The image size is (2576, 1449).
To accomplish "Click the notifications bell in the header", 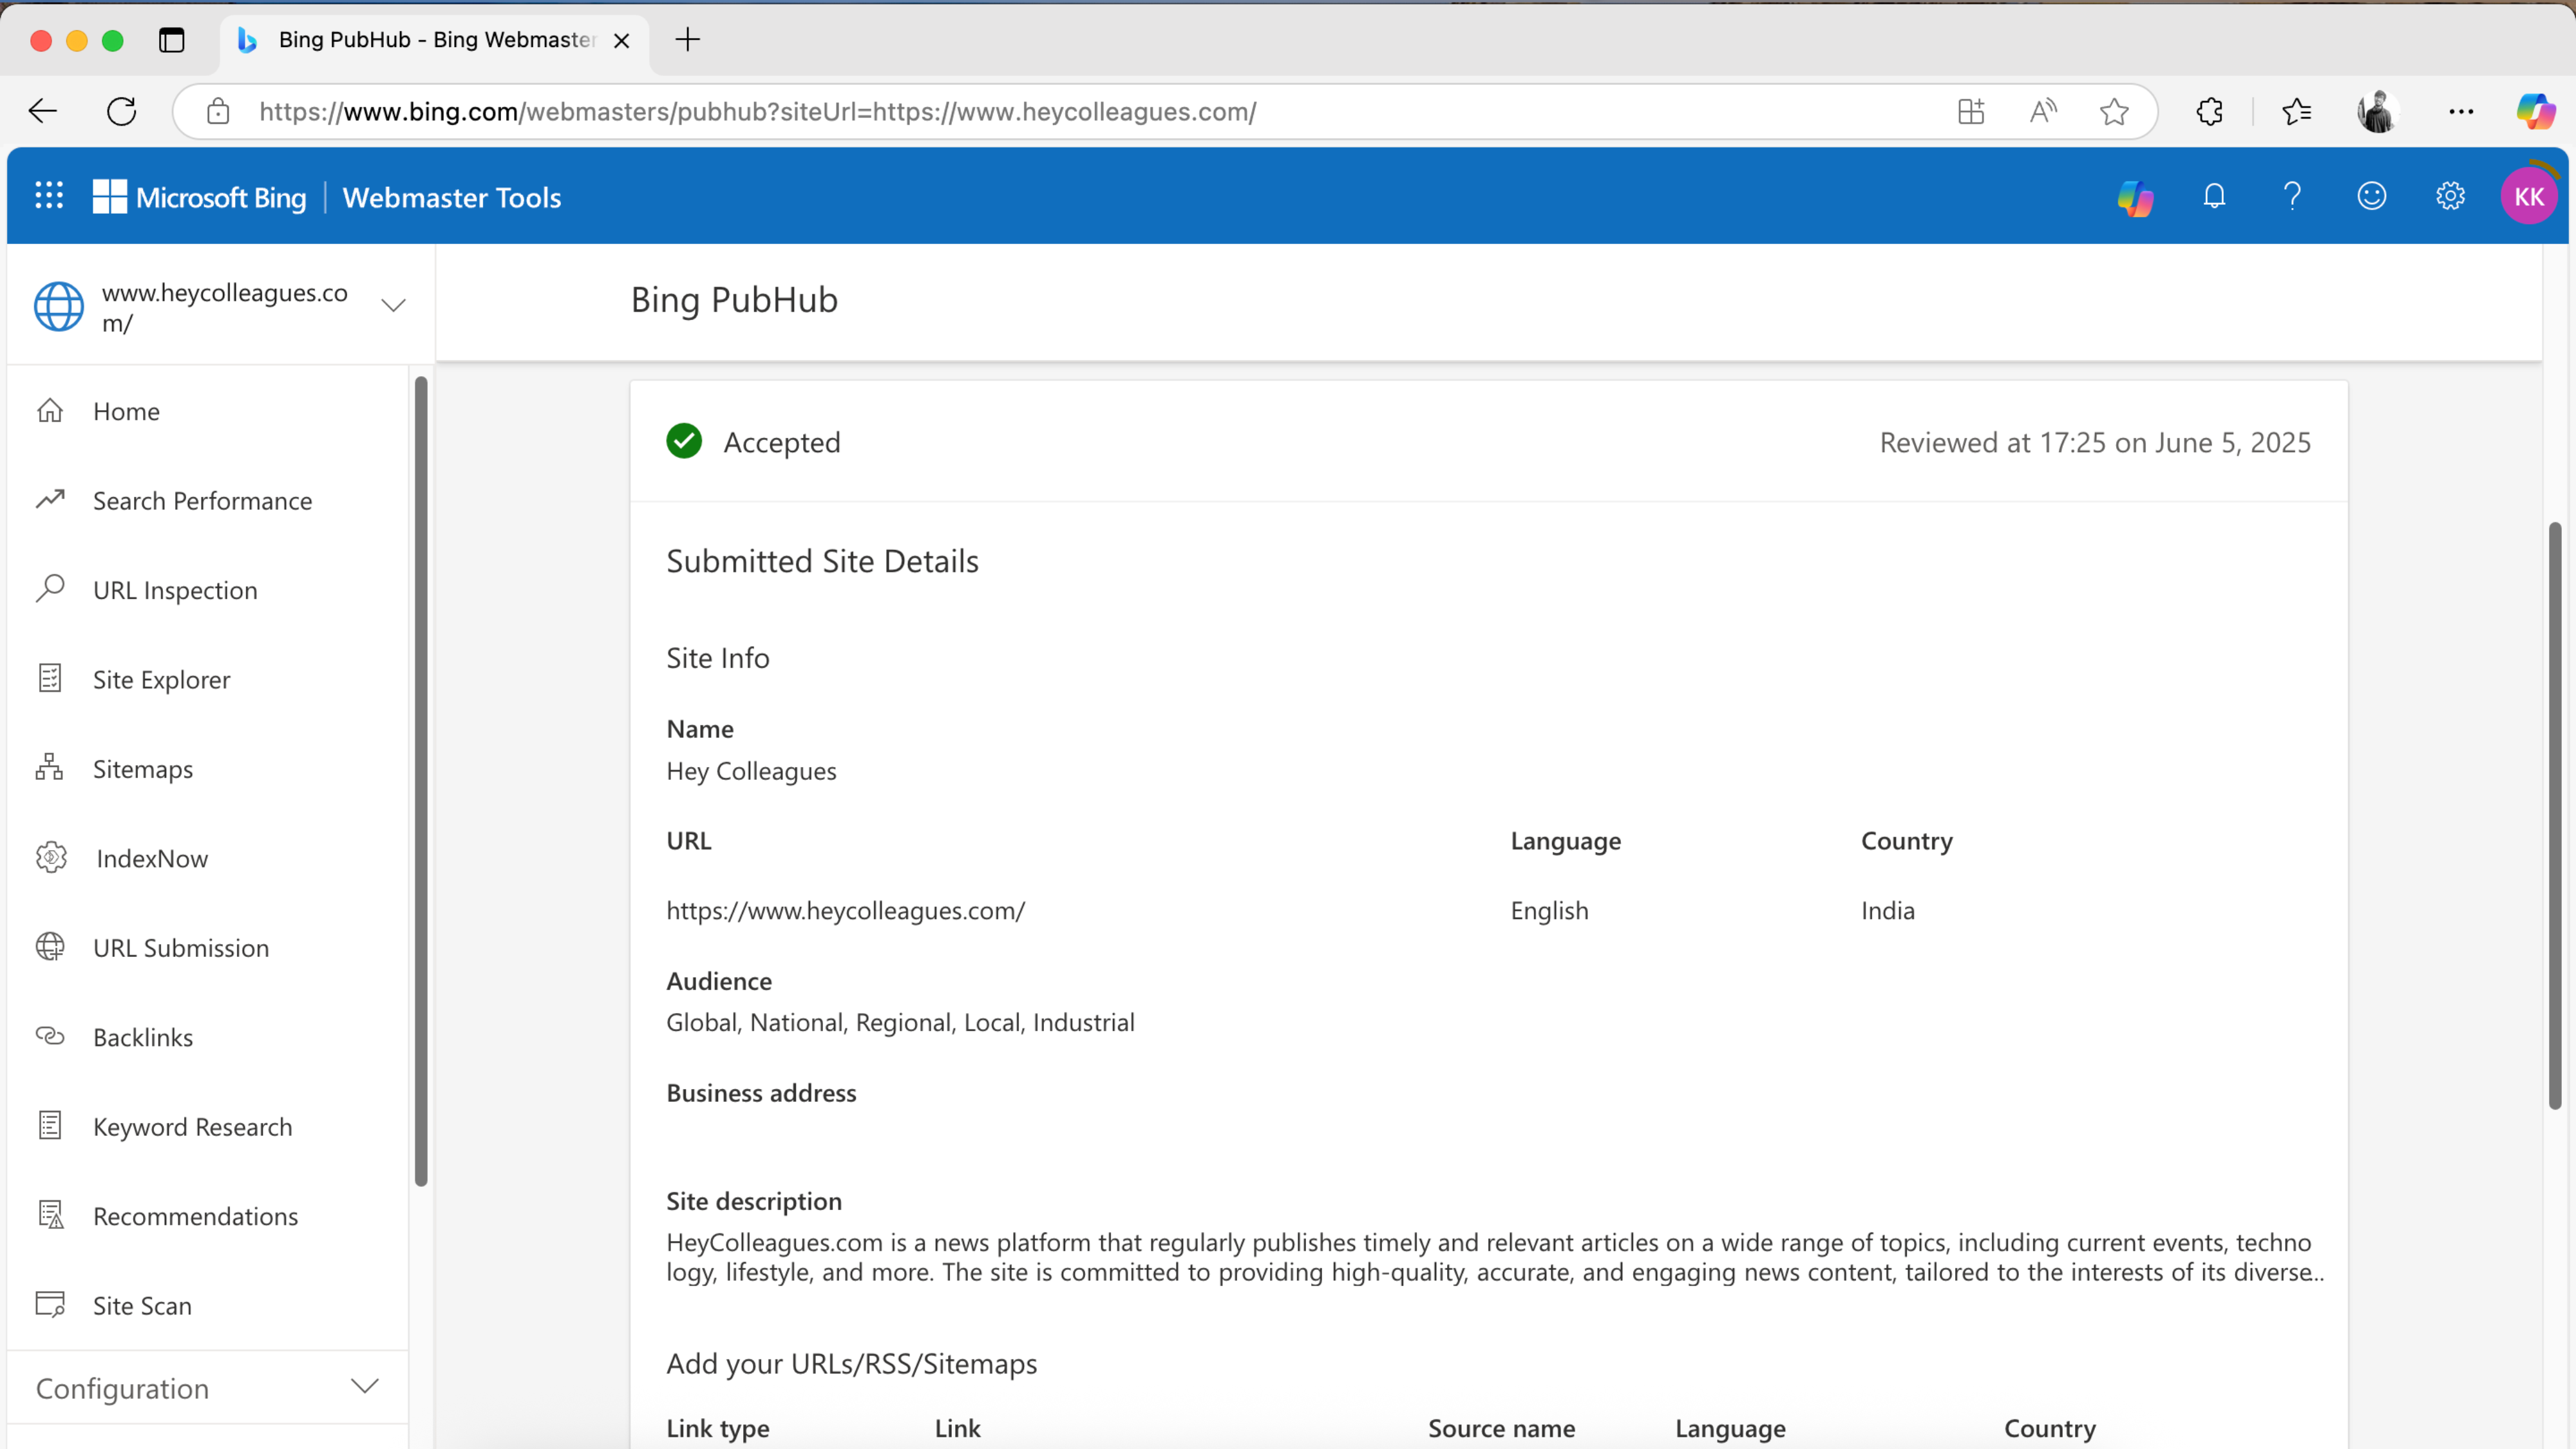I will click(x=2213, y=196).
